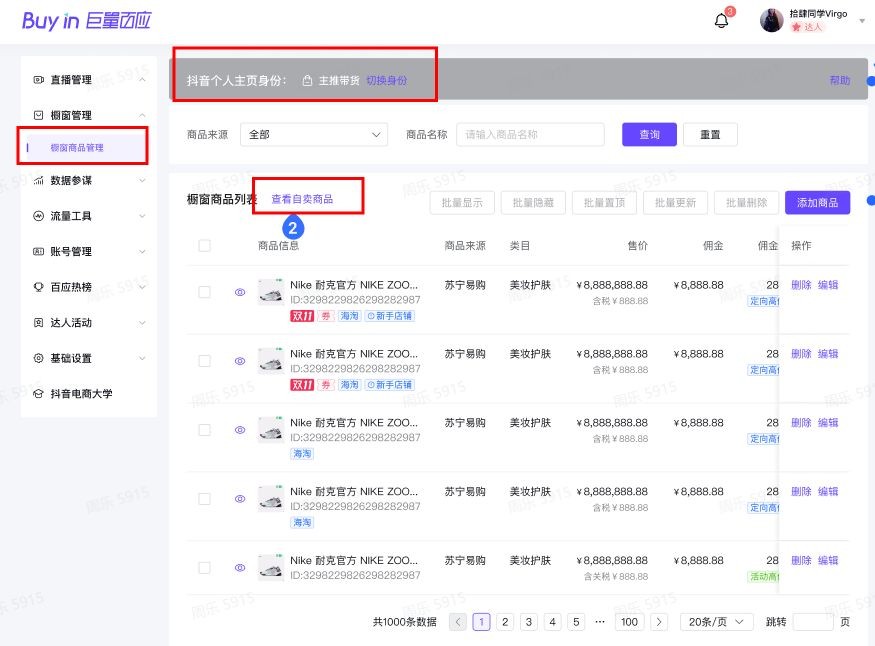Click the 数据参谋 chart icon
Viewport: 875px width, 646px height.
[x=39, y=180]
